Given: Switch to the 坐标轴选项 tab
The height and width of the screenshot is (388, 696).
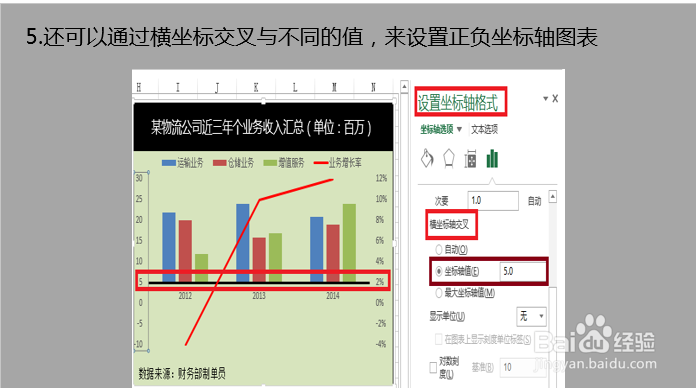Looking at the screenshot, I should (437, 129).
